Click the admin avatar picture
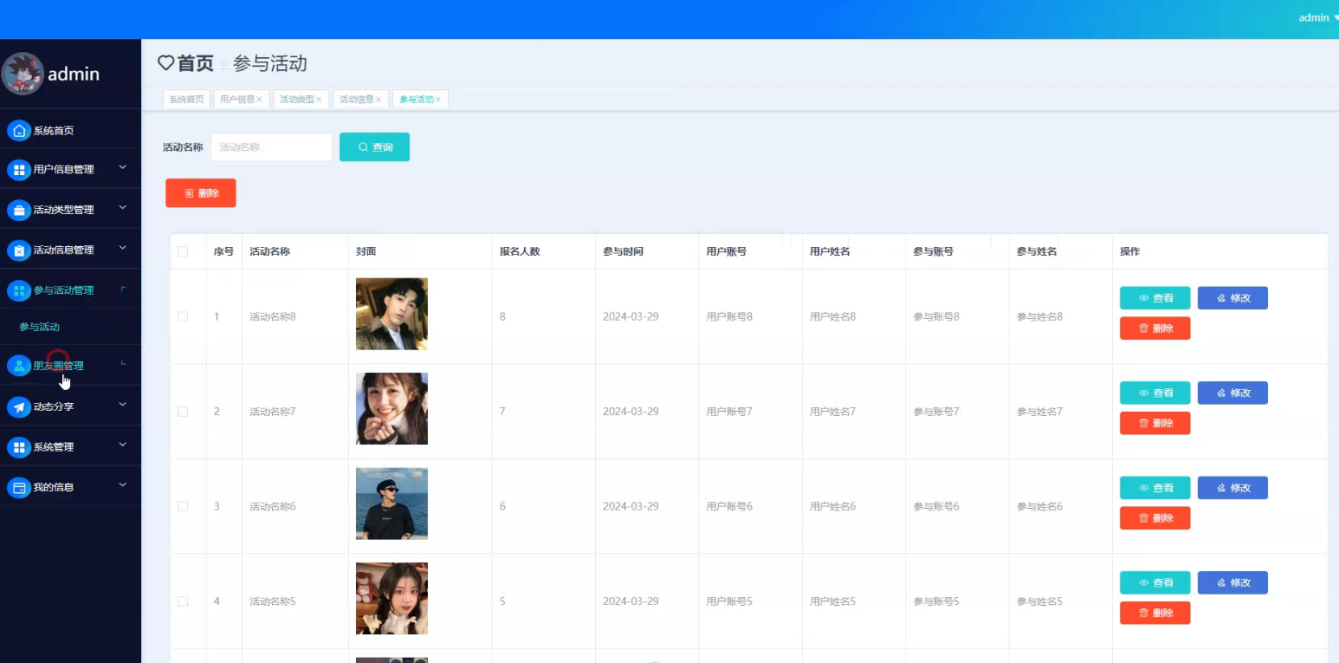1339x663 pixels. [x=22, y=73]
